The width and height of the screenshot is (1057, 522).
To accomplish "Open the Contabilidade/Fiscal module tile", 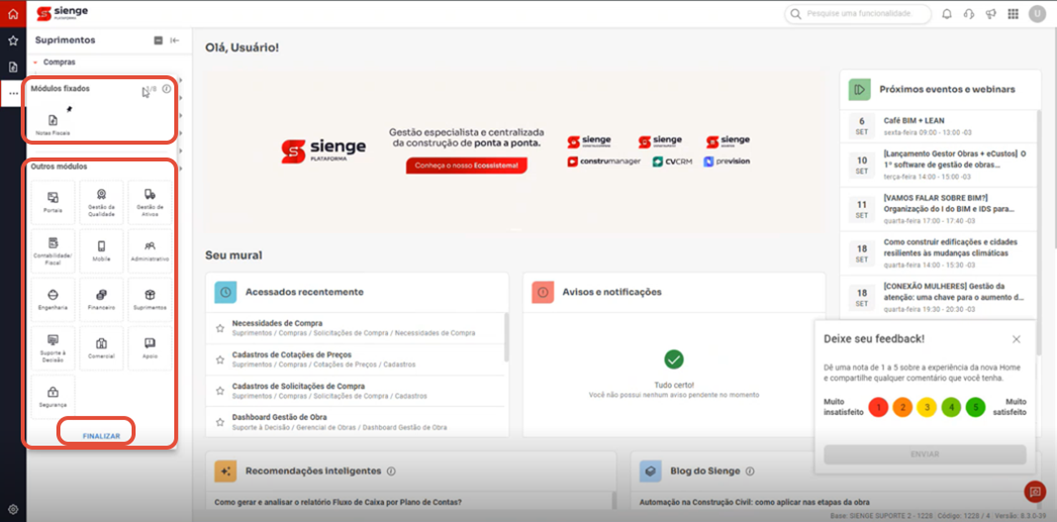I will [53, 251].
